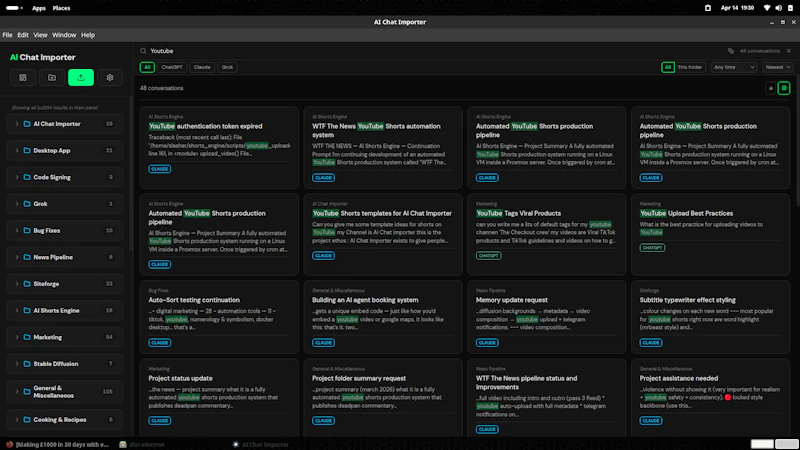
Task: Switch to grid view layout icon
Action: tap(784, 88)
